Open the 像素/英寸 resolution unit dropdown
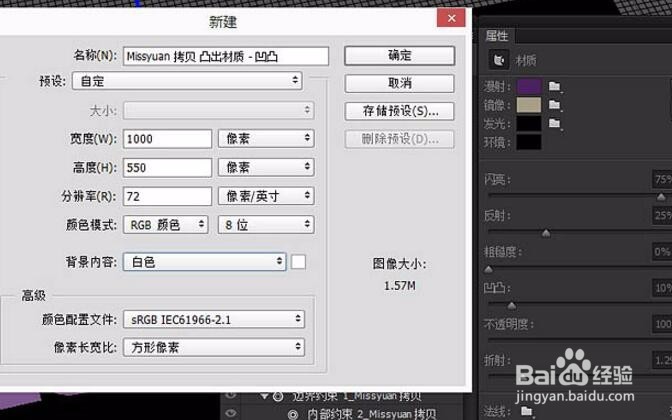This screenshot has height=420, width=672. coord(266,196)
